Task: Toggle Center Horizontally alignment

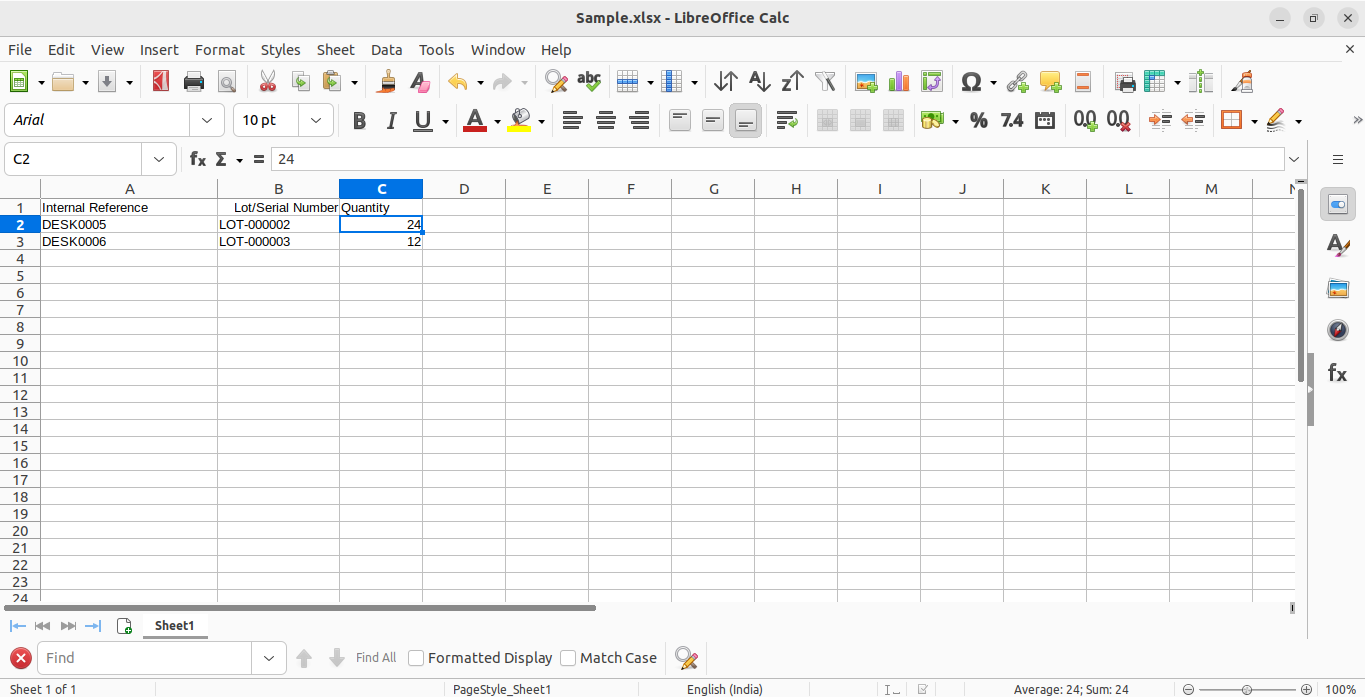Action: pyautogui.click(x=606, y=120)
